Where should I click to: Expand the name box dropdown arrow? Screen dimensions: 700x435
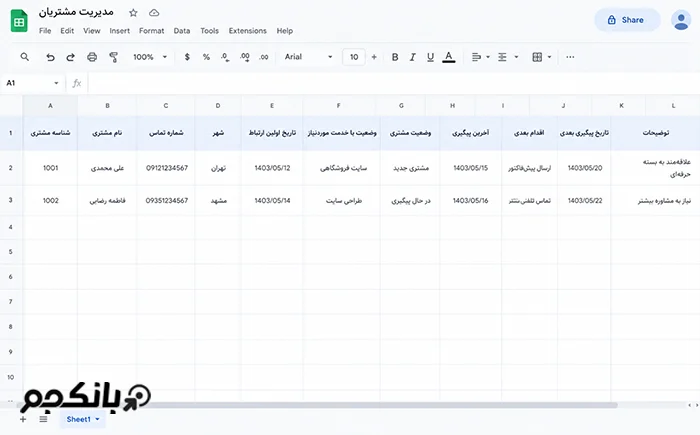click(x=56, y=83)
